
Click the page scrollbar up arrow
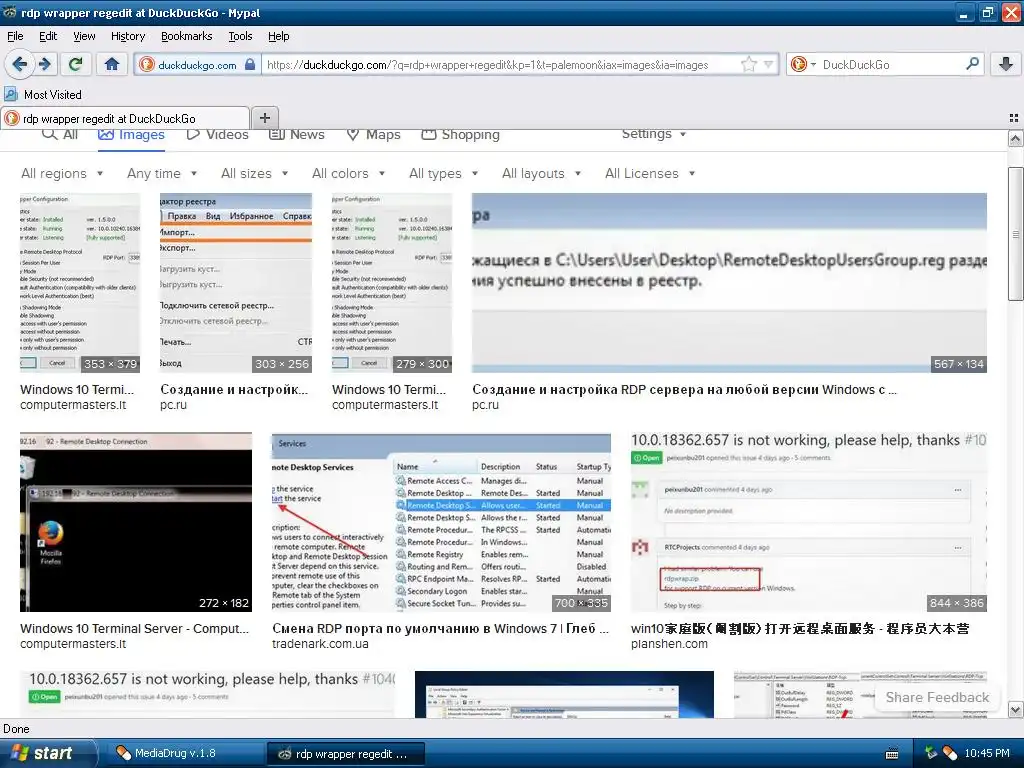coord(1015,138)
